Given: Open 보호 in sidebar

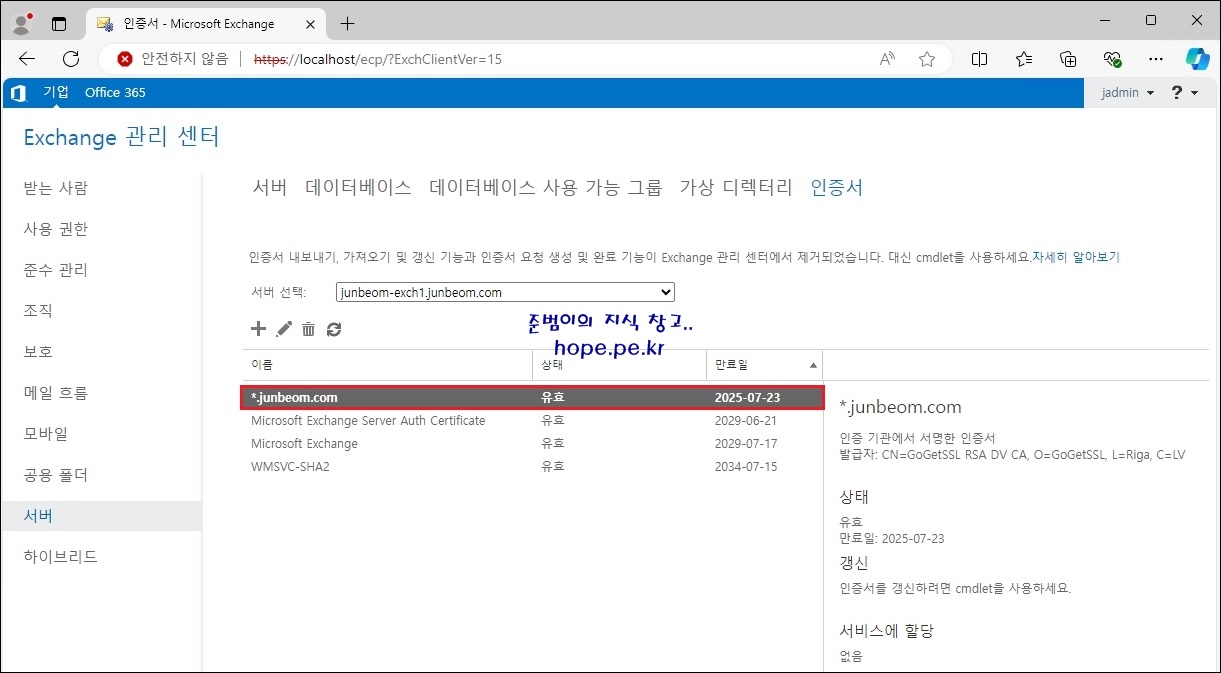Looking at the screenshot, I should [38, 352].
